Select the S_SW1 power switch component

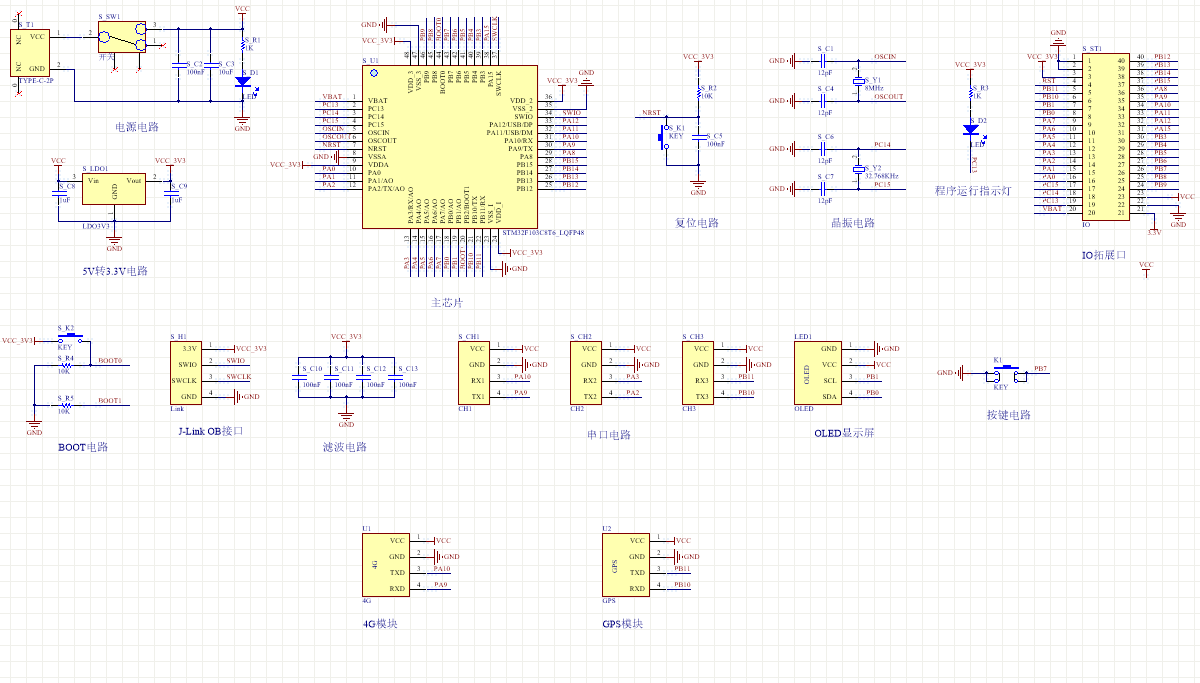122,37
